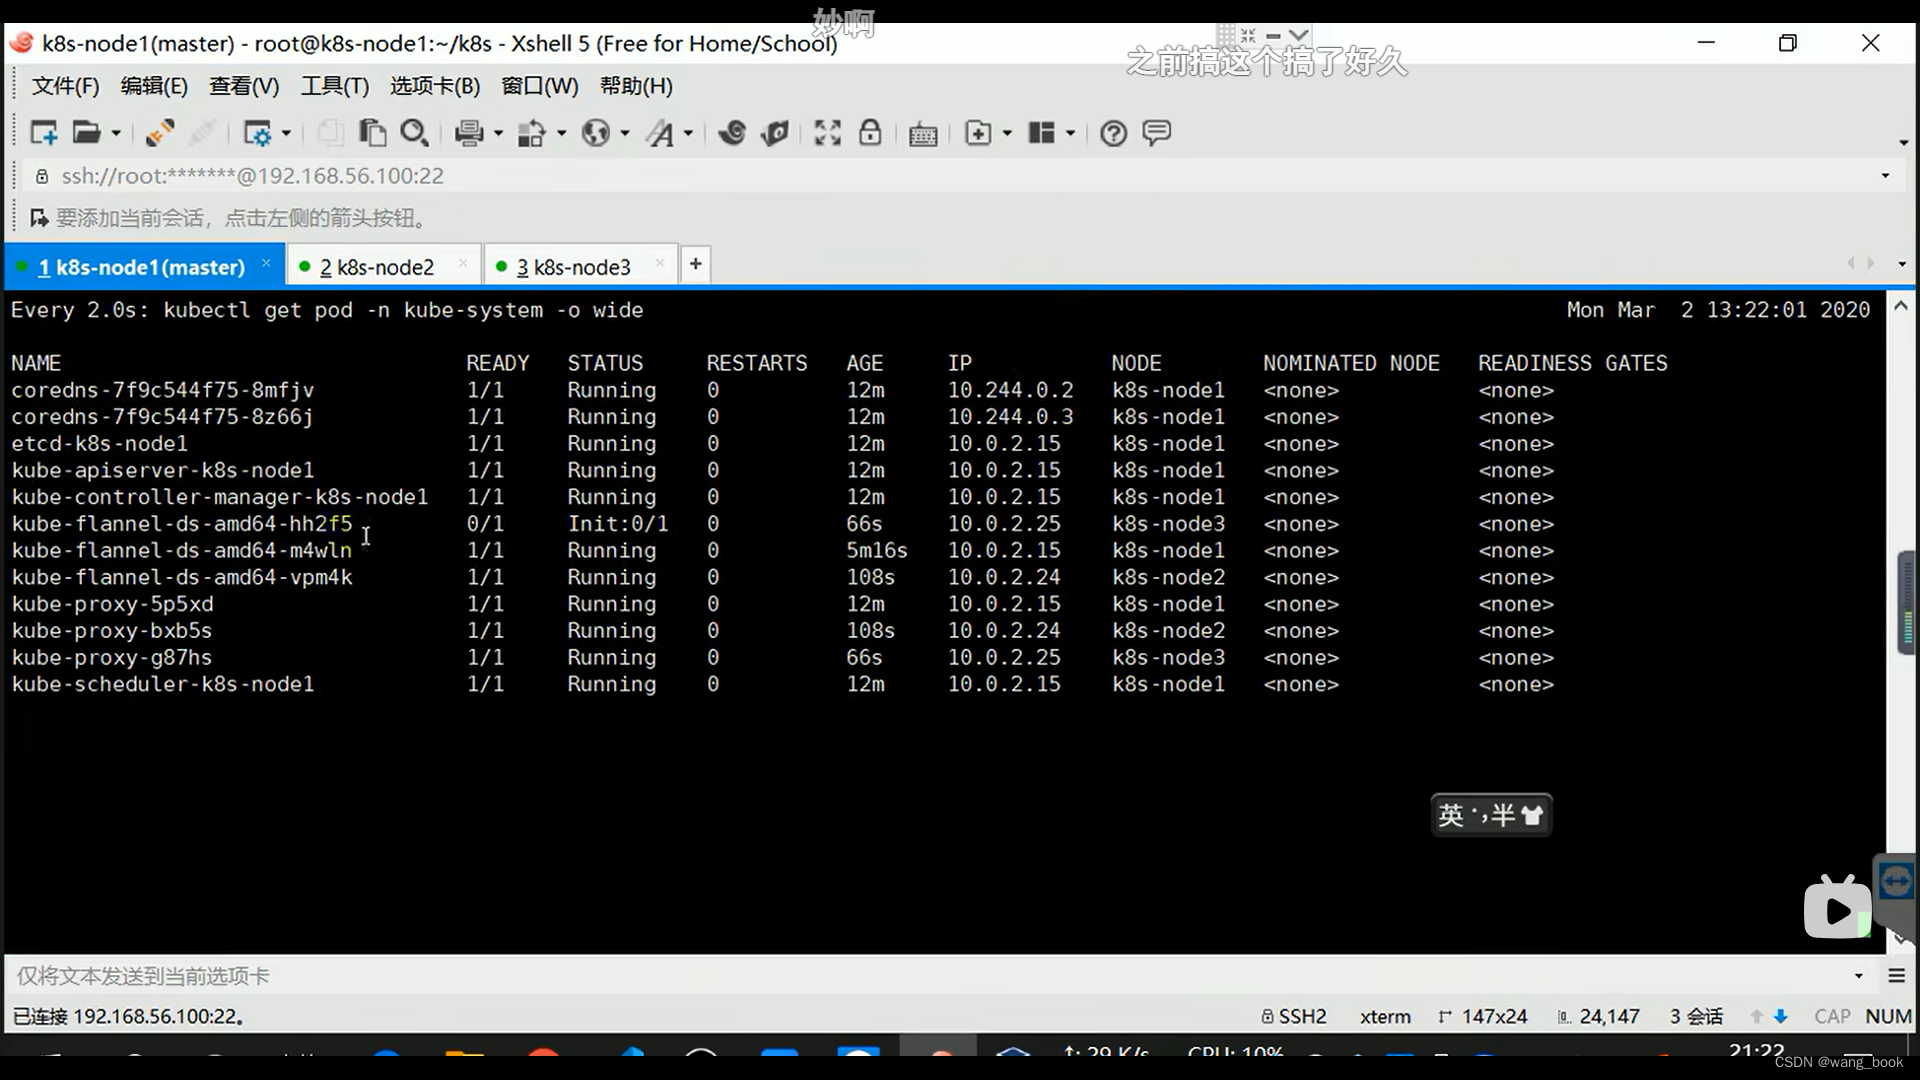Close the k8s-node3 tab

[660, 264]
